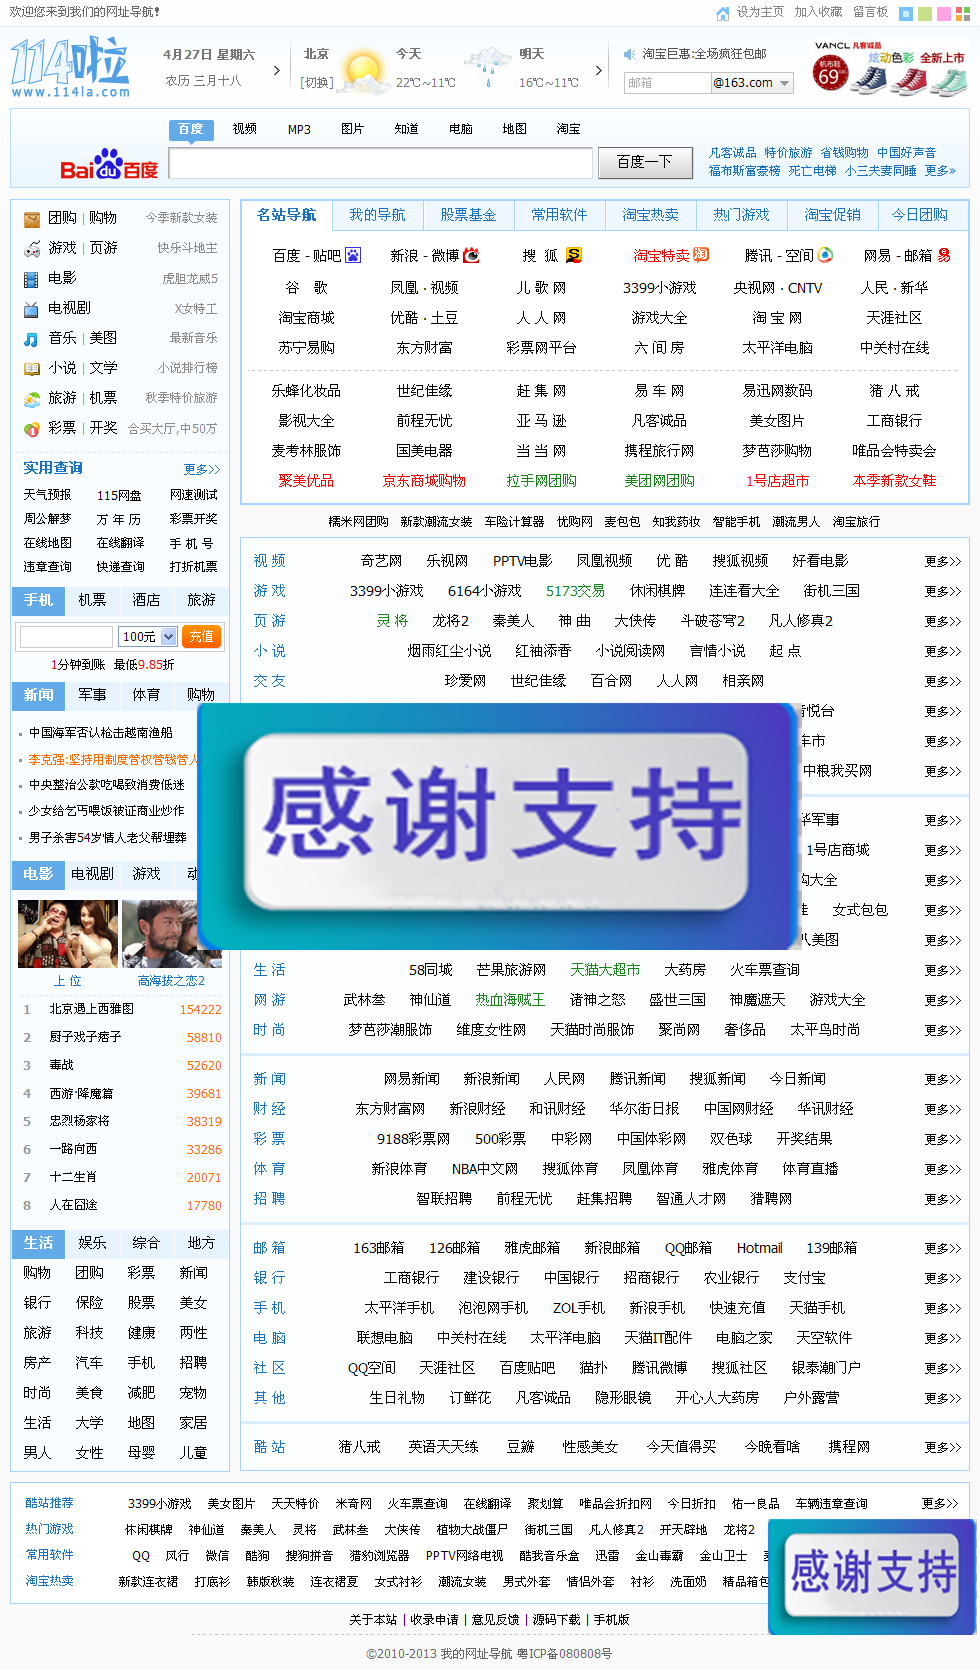Click the VANCL canvas shoes ad banner

point(889,68)
